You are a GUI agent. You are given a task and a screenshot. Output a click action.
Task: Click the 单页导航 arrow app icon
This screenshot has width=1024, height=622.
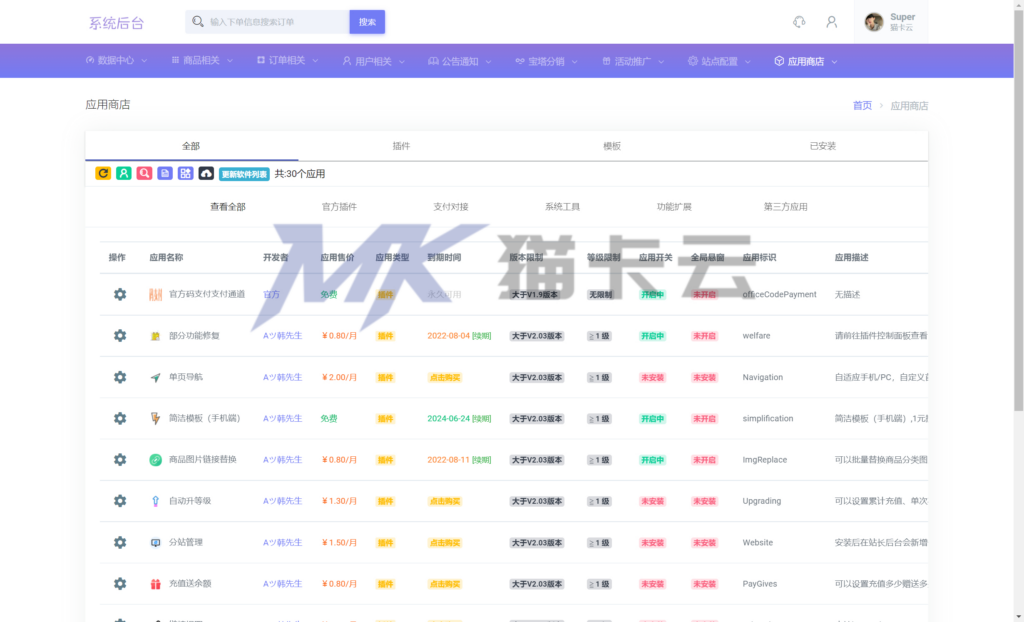click(x=155, y=377)
